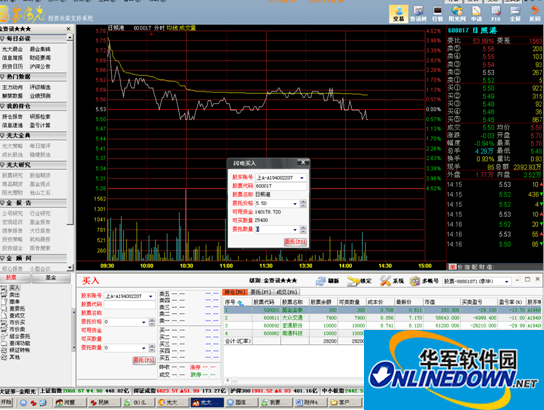Open 委托价格 dropdown in bottom buy form
The height and width of the screenshot is (410, 544).
coord(144,322)
